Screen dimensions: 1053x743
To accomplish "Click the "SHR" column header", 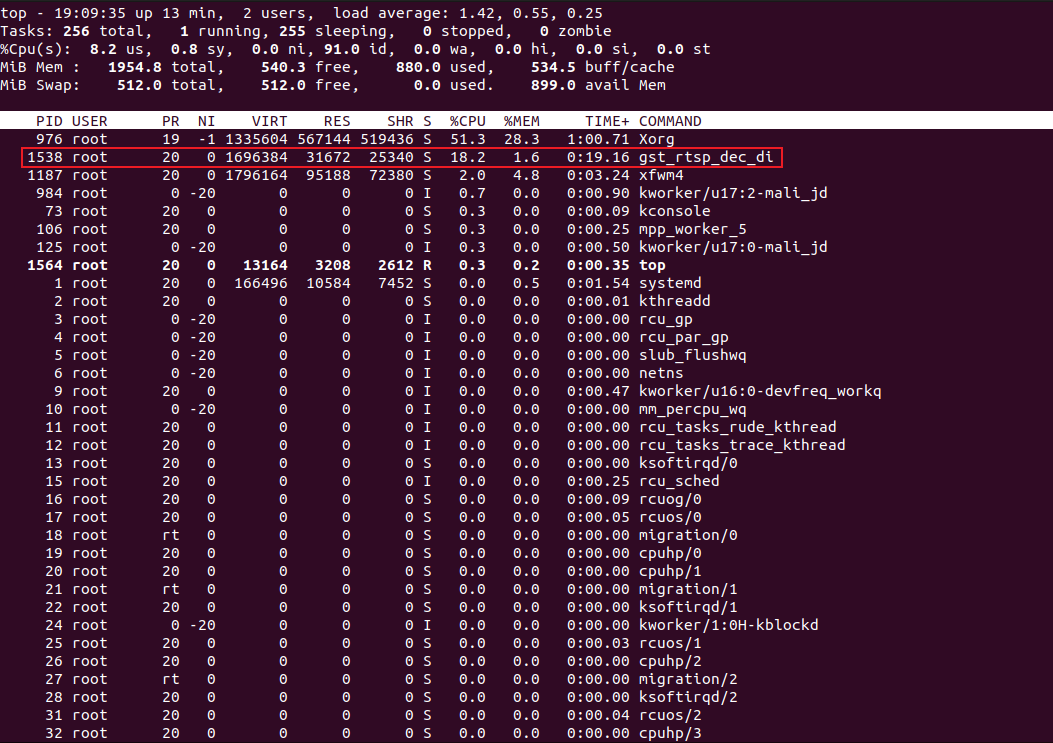I will coord(400,121).
